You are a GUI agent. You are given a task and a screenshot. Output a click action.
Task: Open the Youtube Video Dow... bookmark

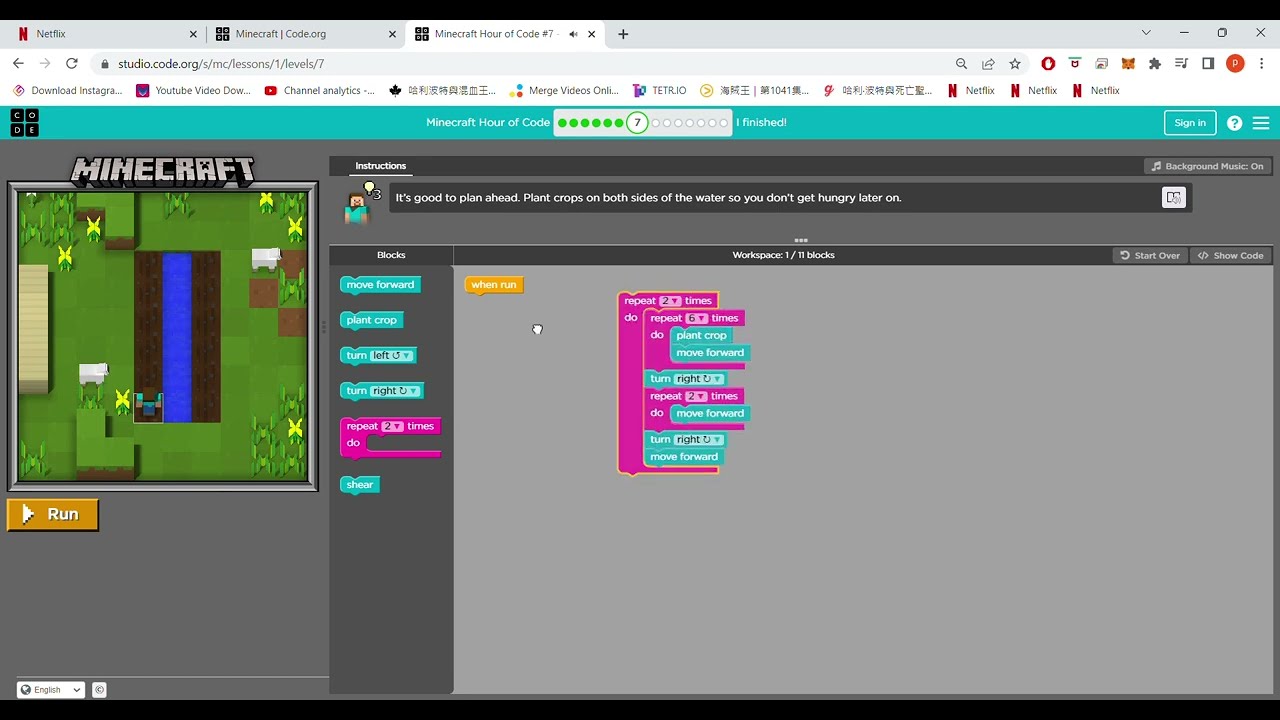coord(193,90)
